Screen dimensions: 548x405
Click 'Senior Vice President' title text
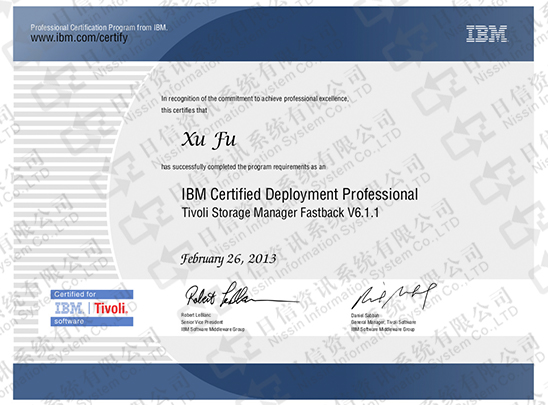202,322
